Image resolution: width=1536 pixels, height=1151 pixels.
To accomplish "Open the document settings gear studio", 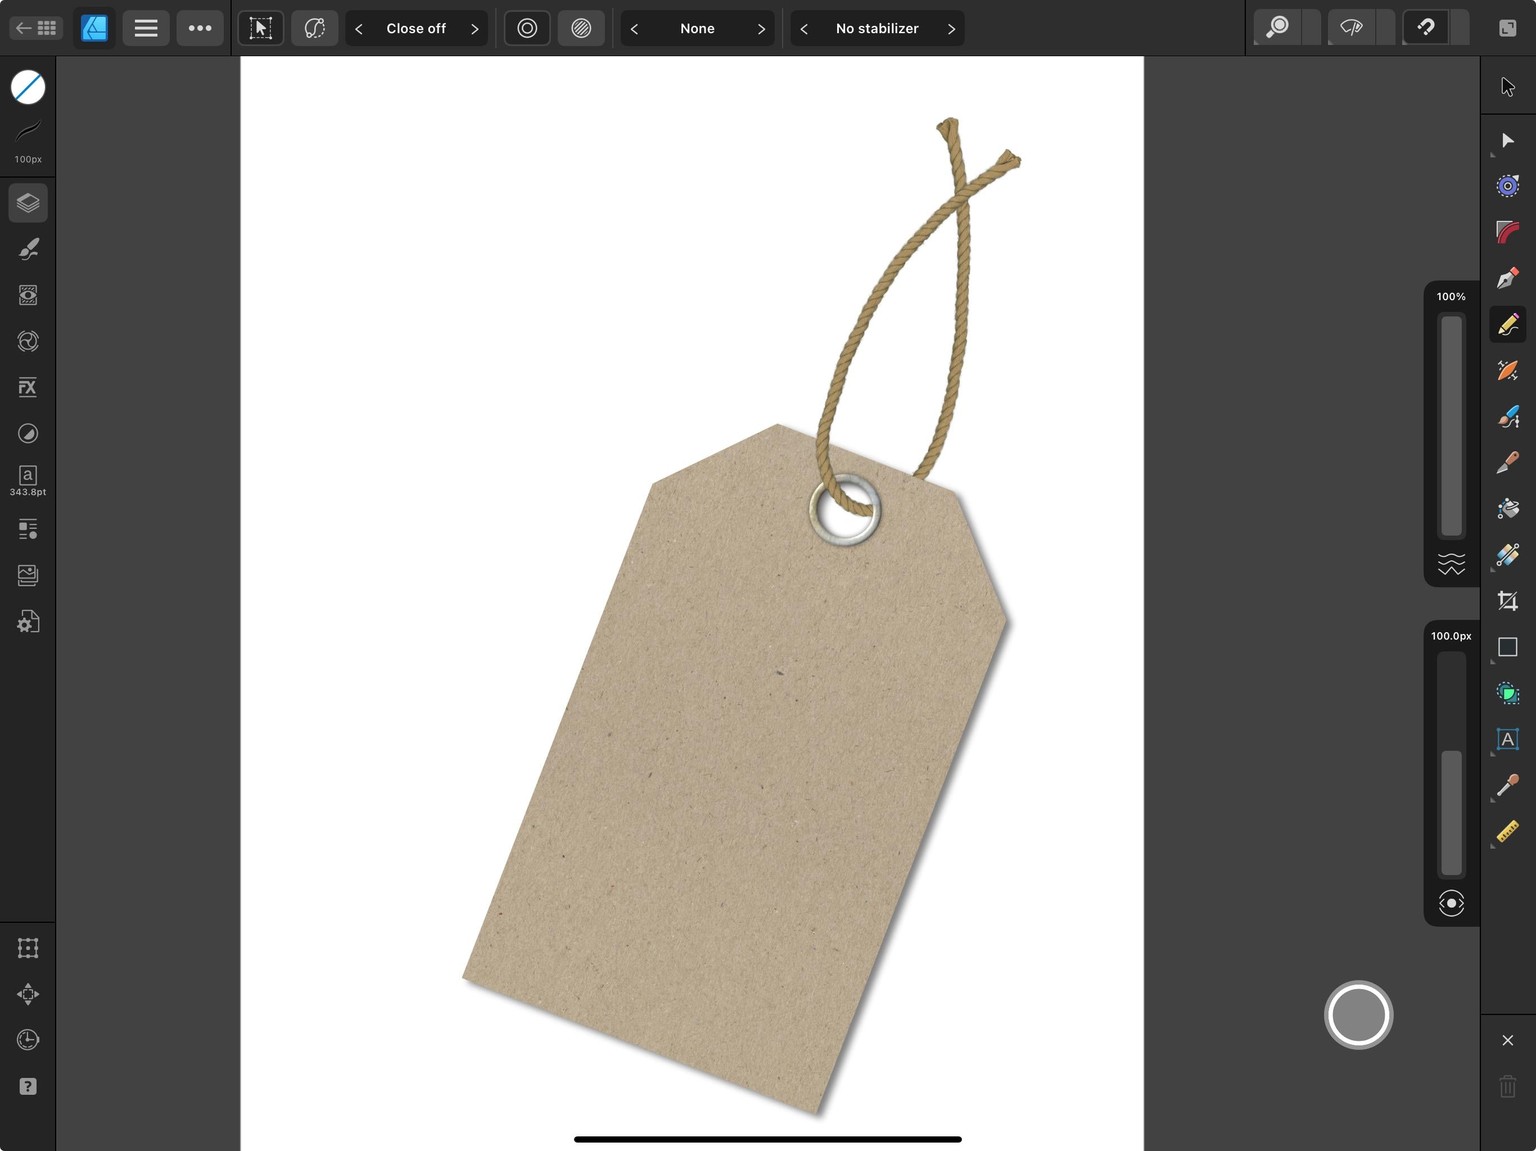I will pyautogui.click(x=28, y=622).
